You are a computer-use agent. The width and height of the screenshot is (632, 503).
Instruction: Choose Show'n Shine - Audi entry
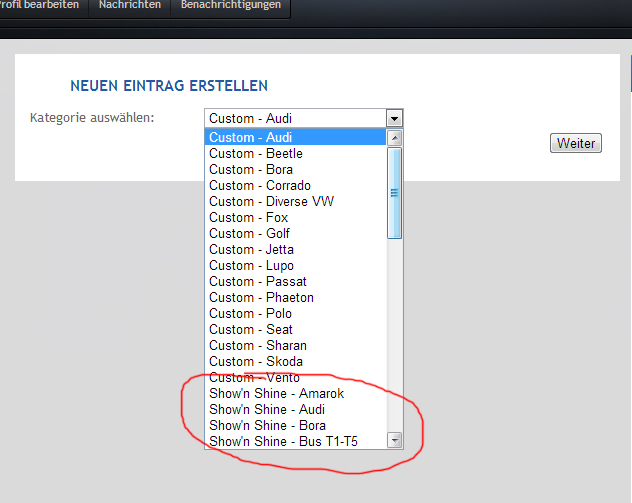267,410
